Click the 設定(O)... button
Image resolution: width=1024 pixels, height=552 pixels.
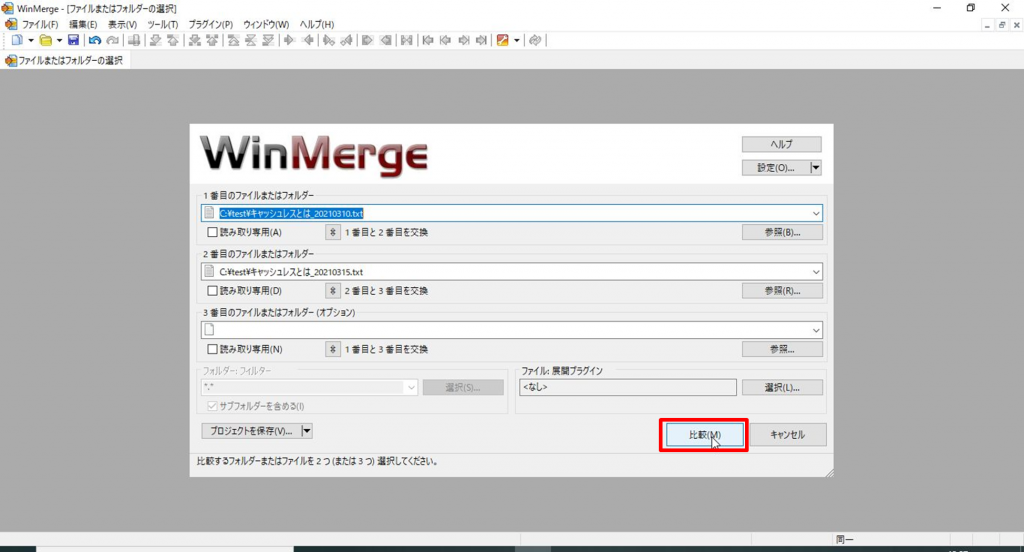[775, 168]
